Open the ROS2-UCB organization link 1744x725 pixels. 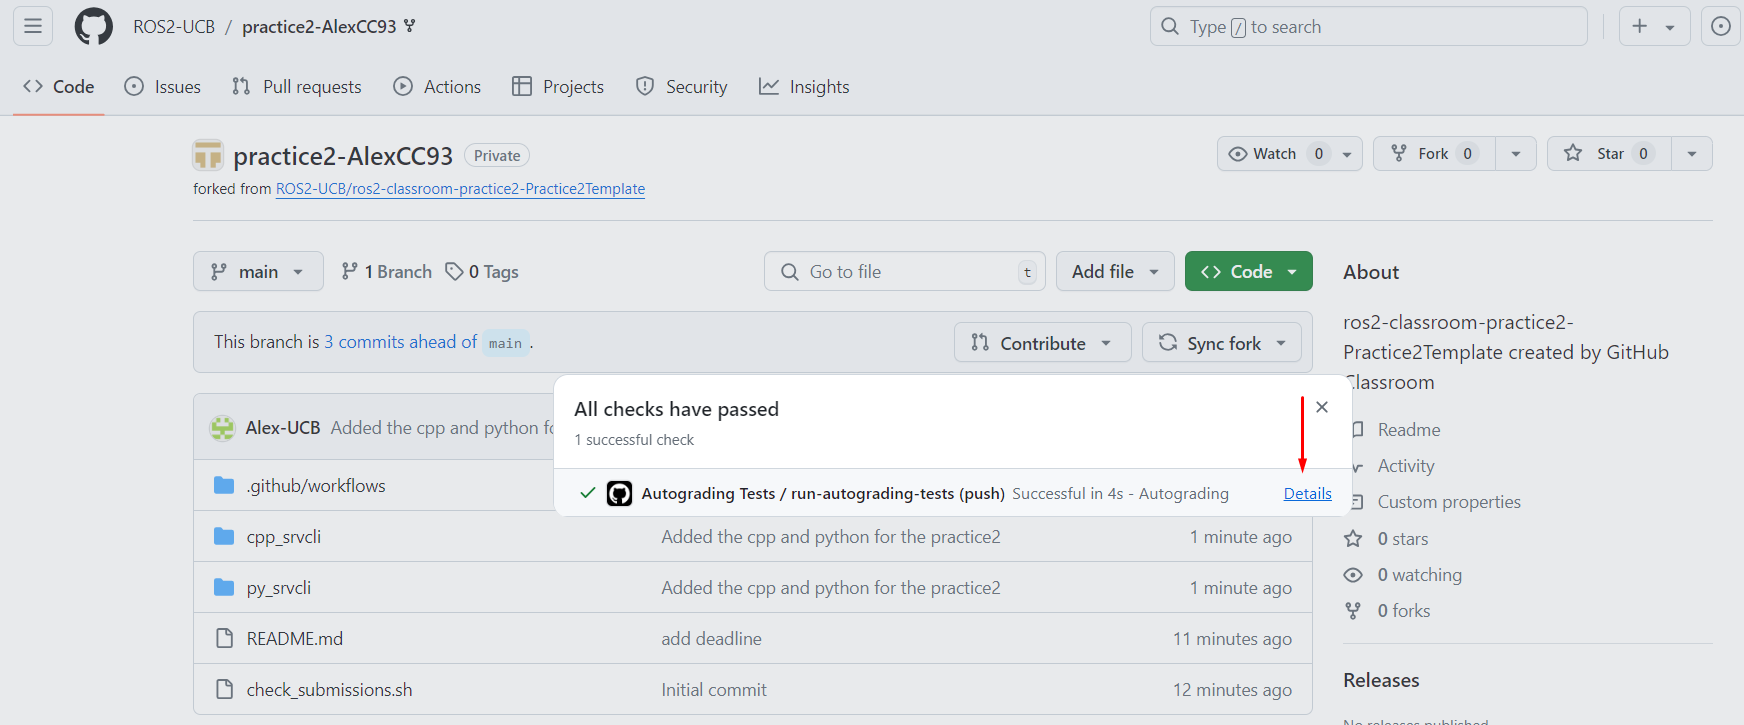[174, 27]
